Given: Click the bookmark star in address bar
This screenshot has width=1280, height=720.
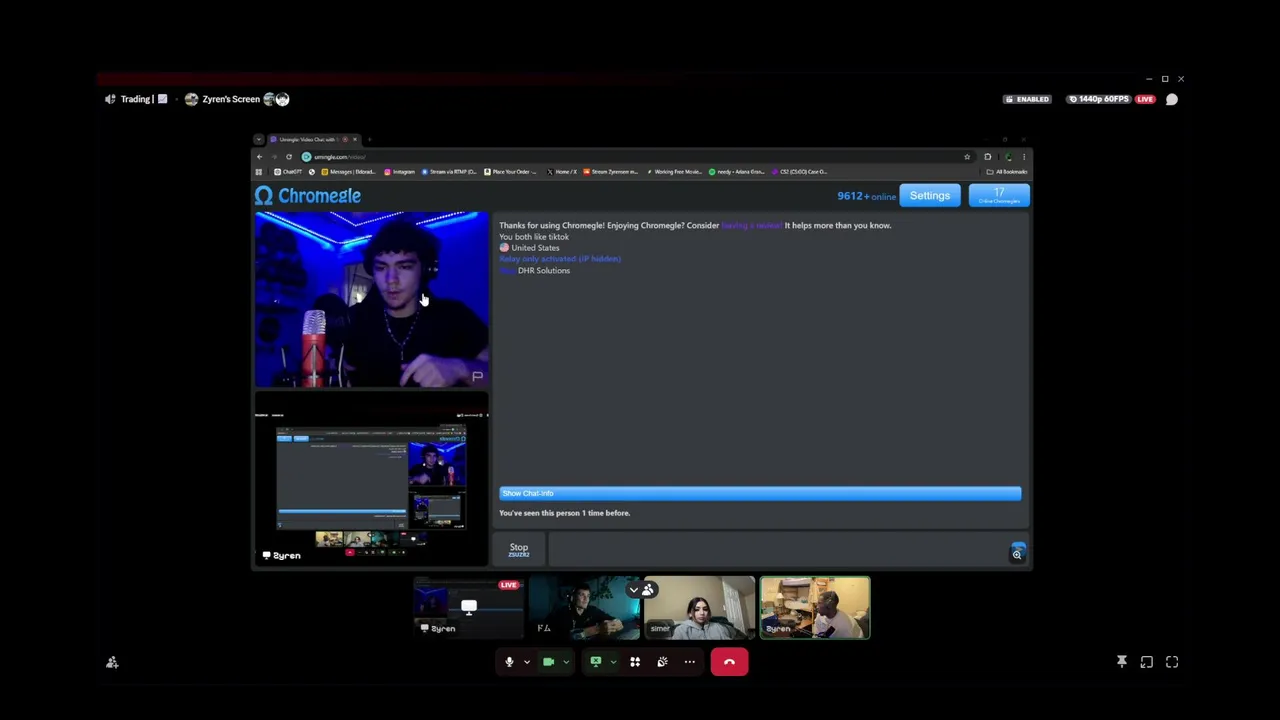Looking at the screenshot, I should tap(967, 157).
